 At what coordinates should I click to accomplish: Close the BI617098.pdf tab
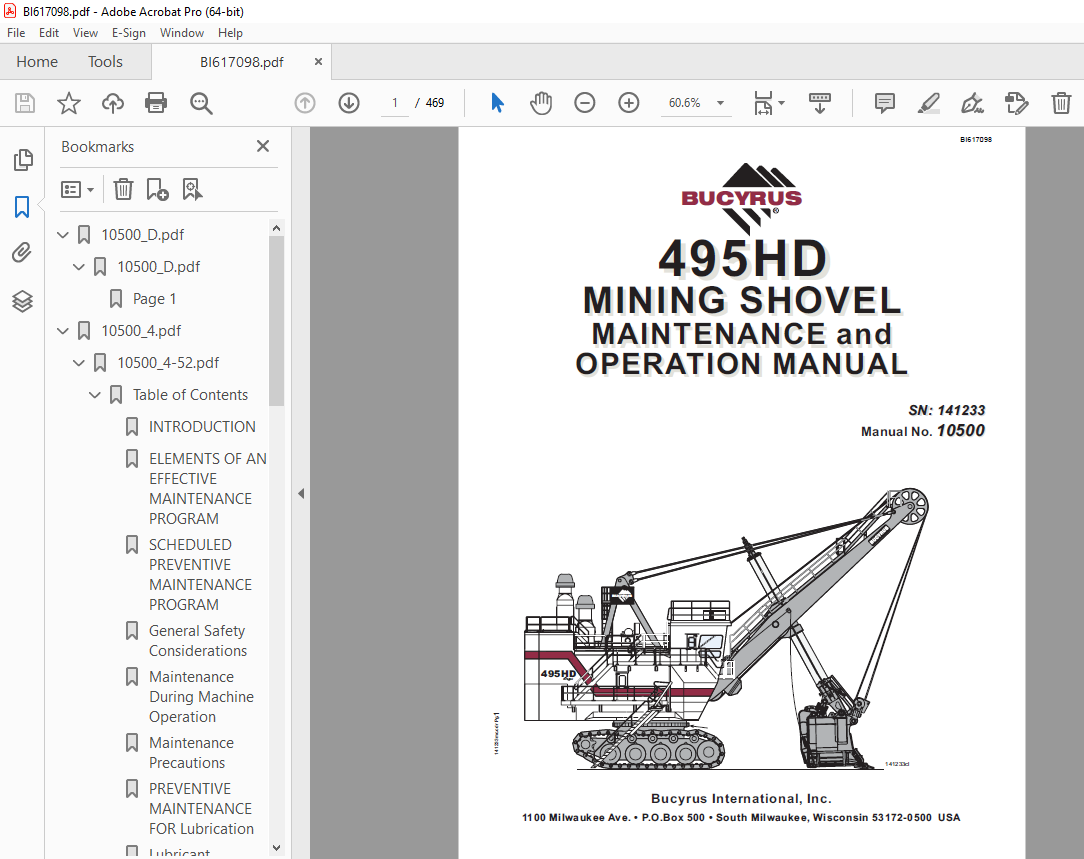click(x=318, y=62)
